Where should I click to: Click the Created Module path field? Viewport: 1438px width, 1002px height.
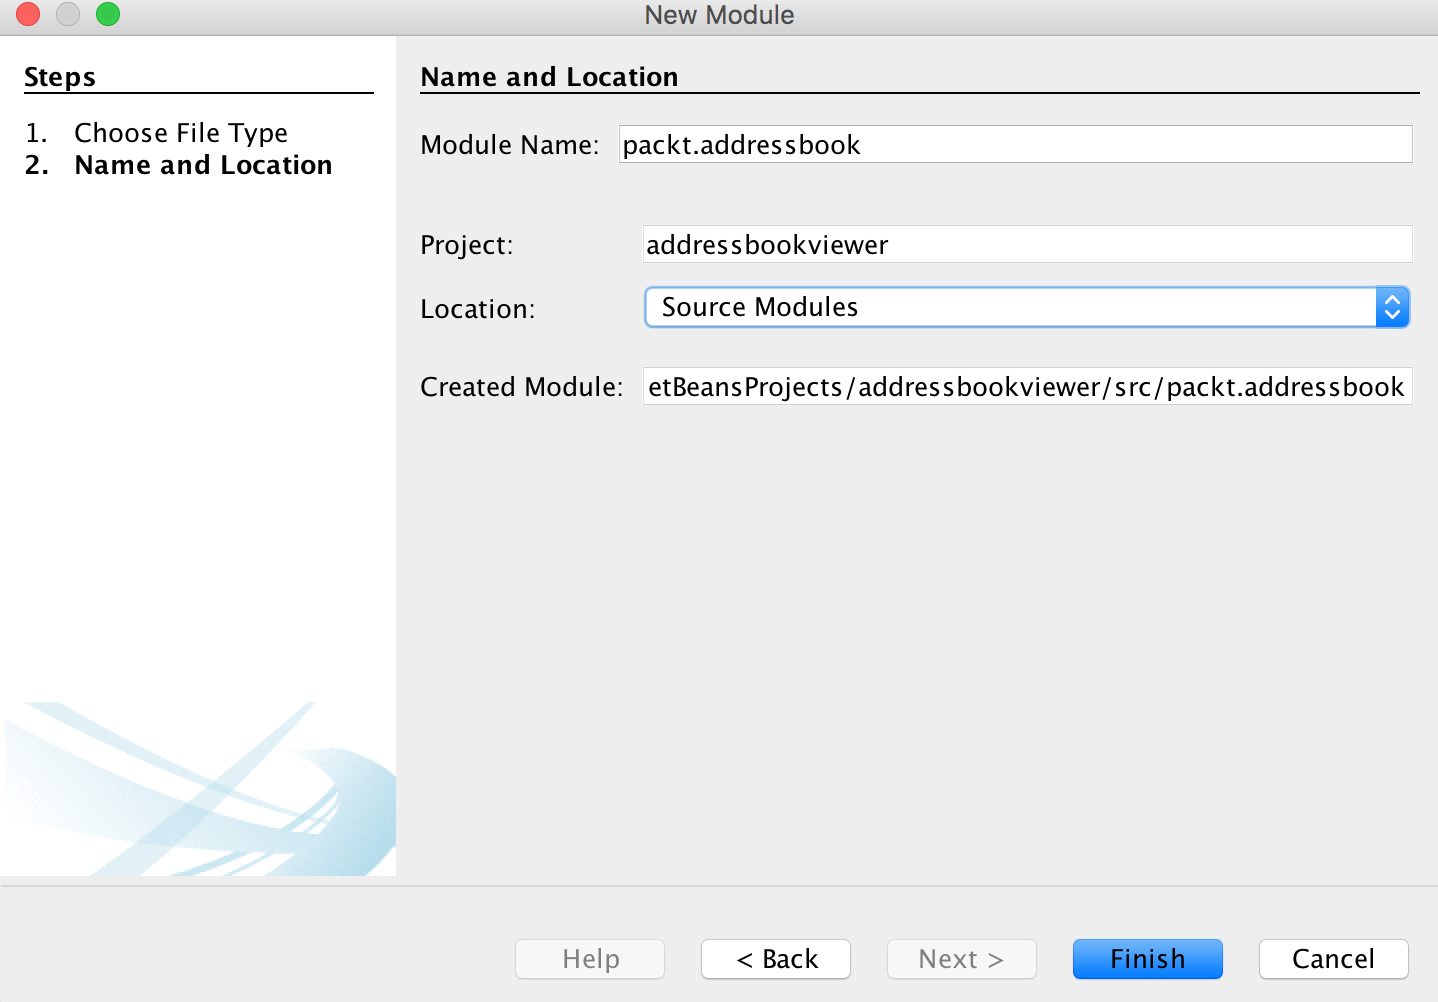tap(1027, 386)
